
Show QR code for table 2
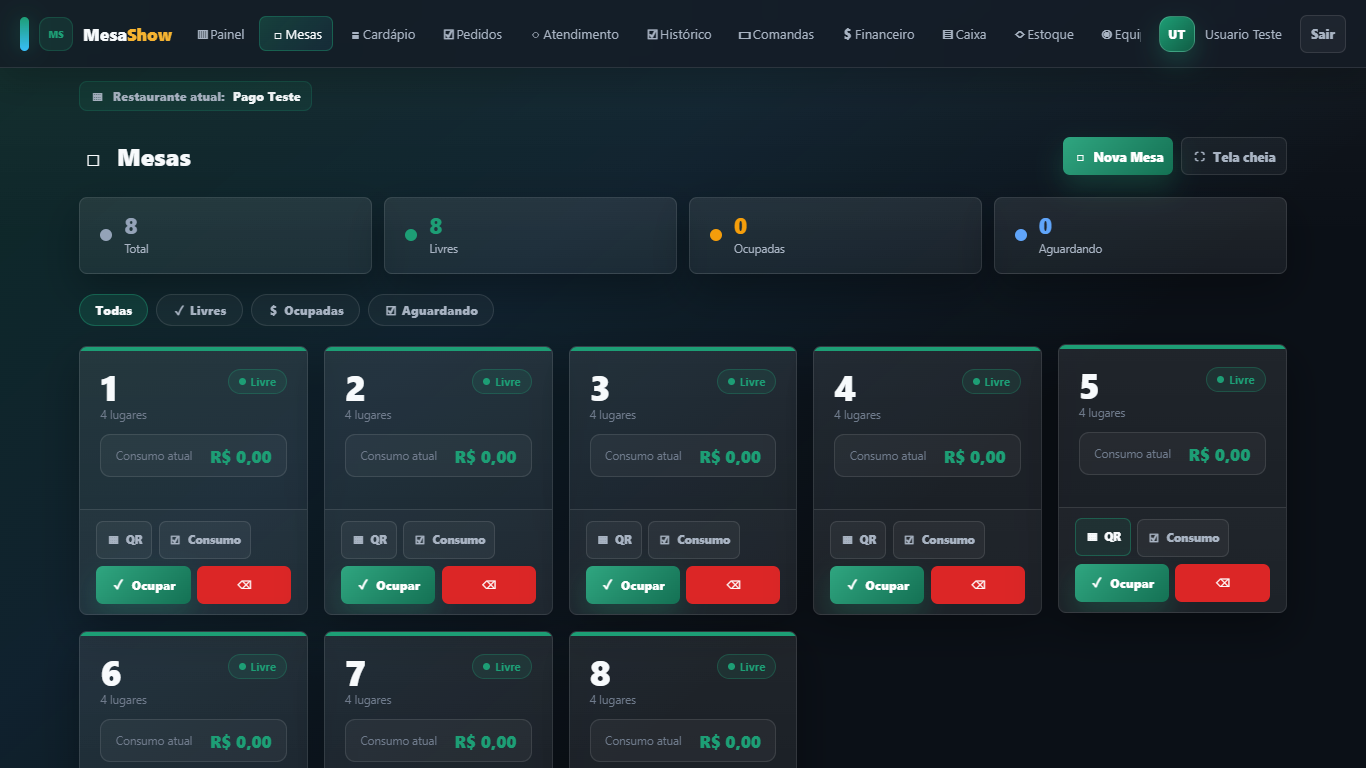(369, 540)
